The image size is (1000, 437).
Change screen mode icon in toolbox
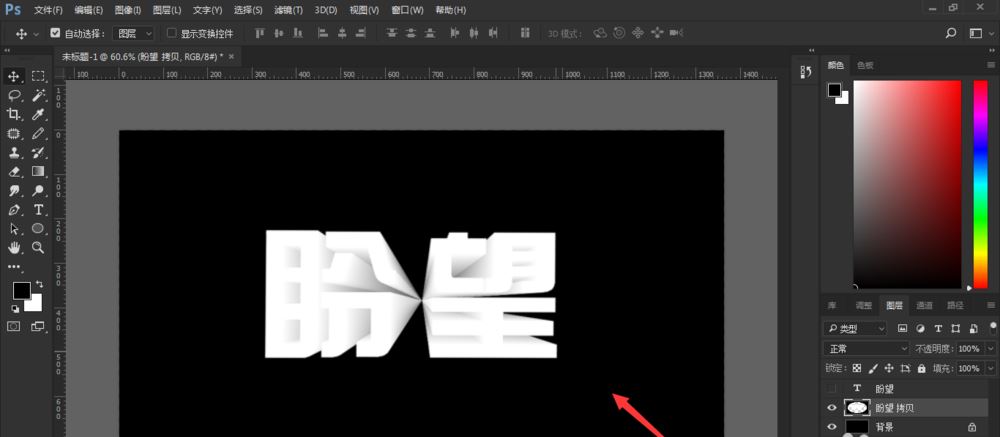(38, 326)
